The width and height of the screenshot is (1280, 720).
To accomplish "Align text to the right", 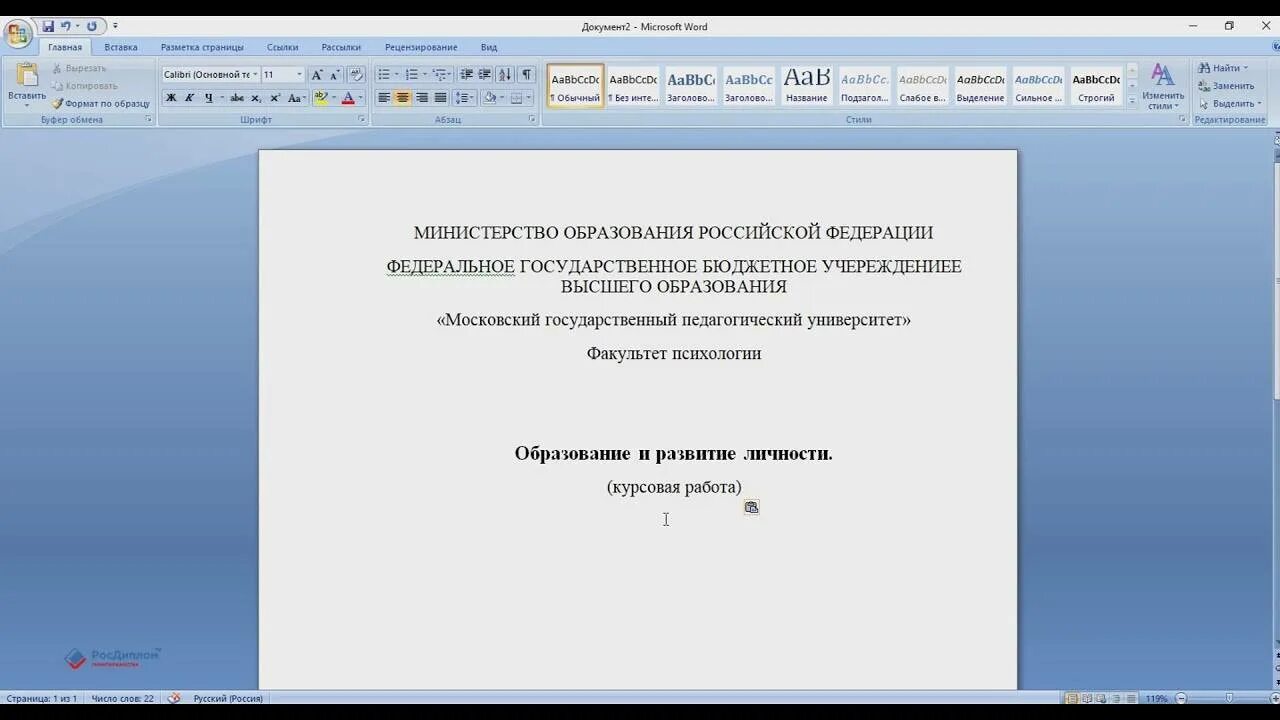I will click(x=421, y=98).
